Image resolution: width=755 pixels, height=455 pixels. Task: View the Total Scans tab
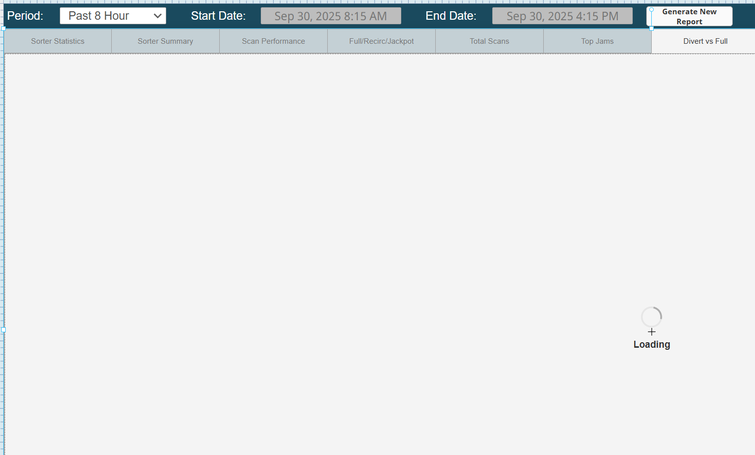(x=489, y=41)
